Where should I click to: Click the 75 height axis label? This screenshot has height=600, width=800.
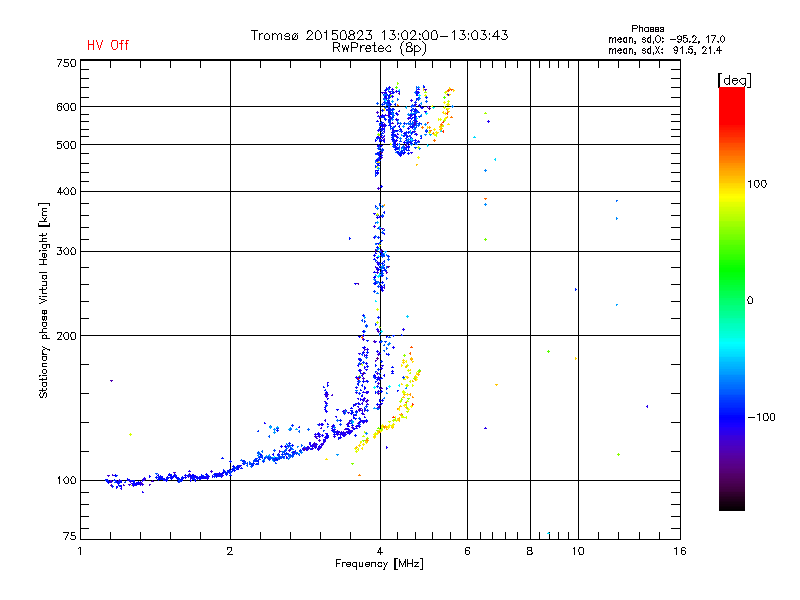[70, 536]
